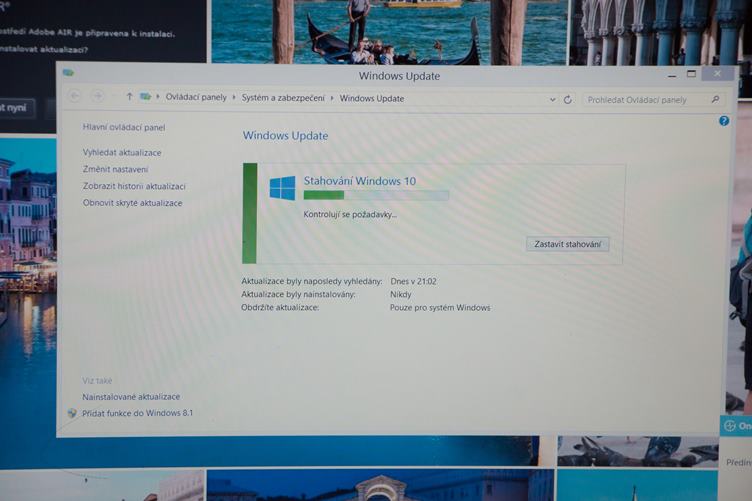Click the Windows Update title bar icon
This screenshot has width=752, height=501.
[x=68, y=73]
